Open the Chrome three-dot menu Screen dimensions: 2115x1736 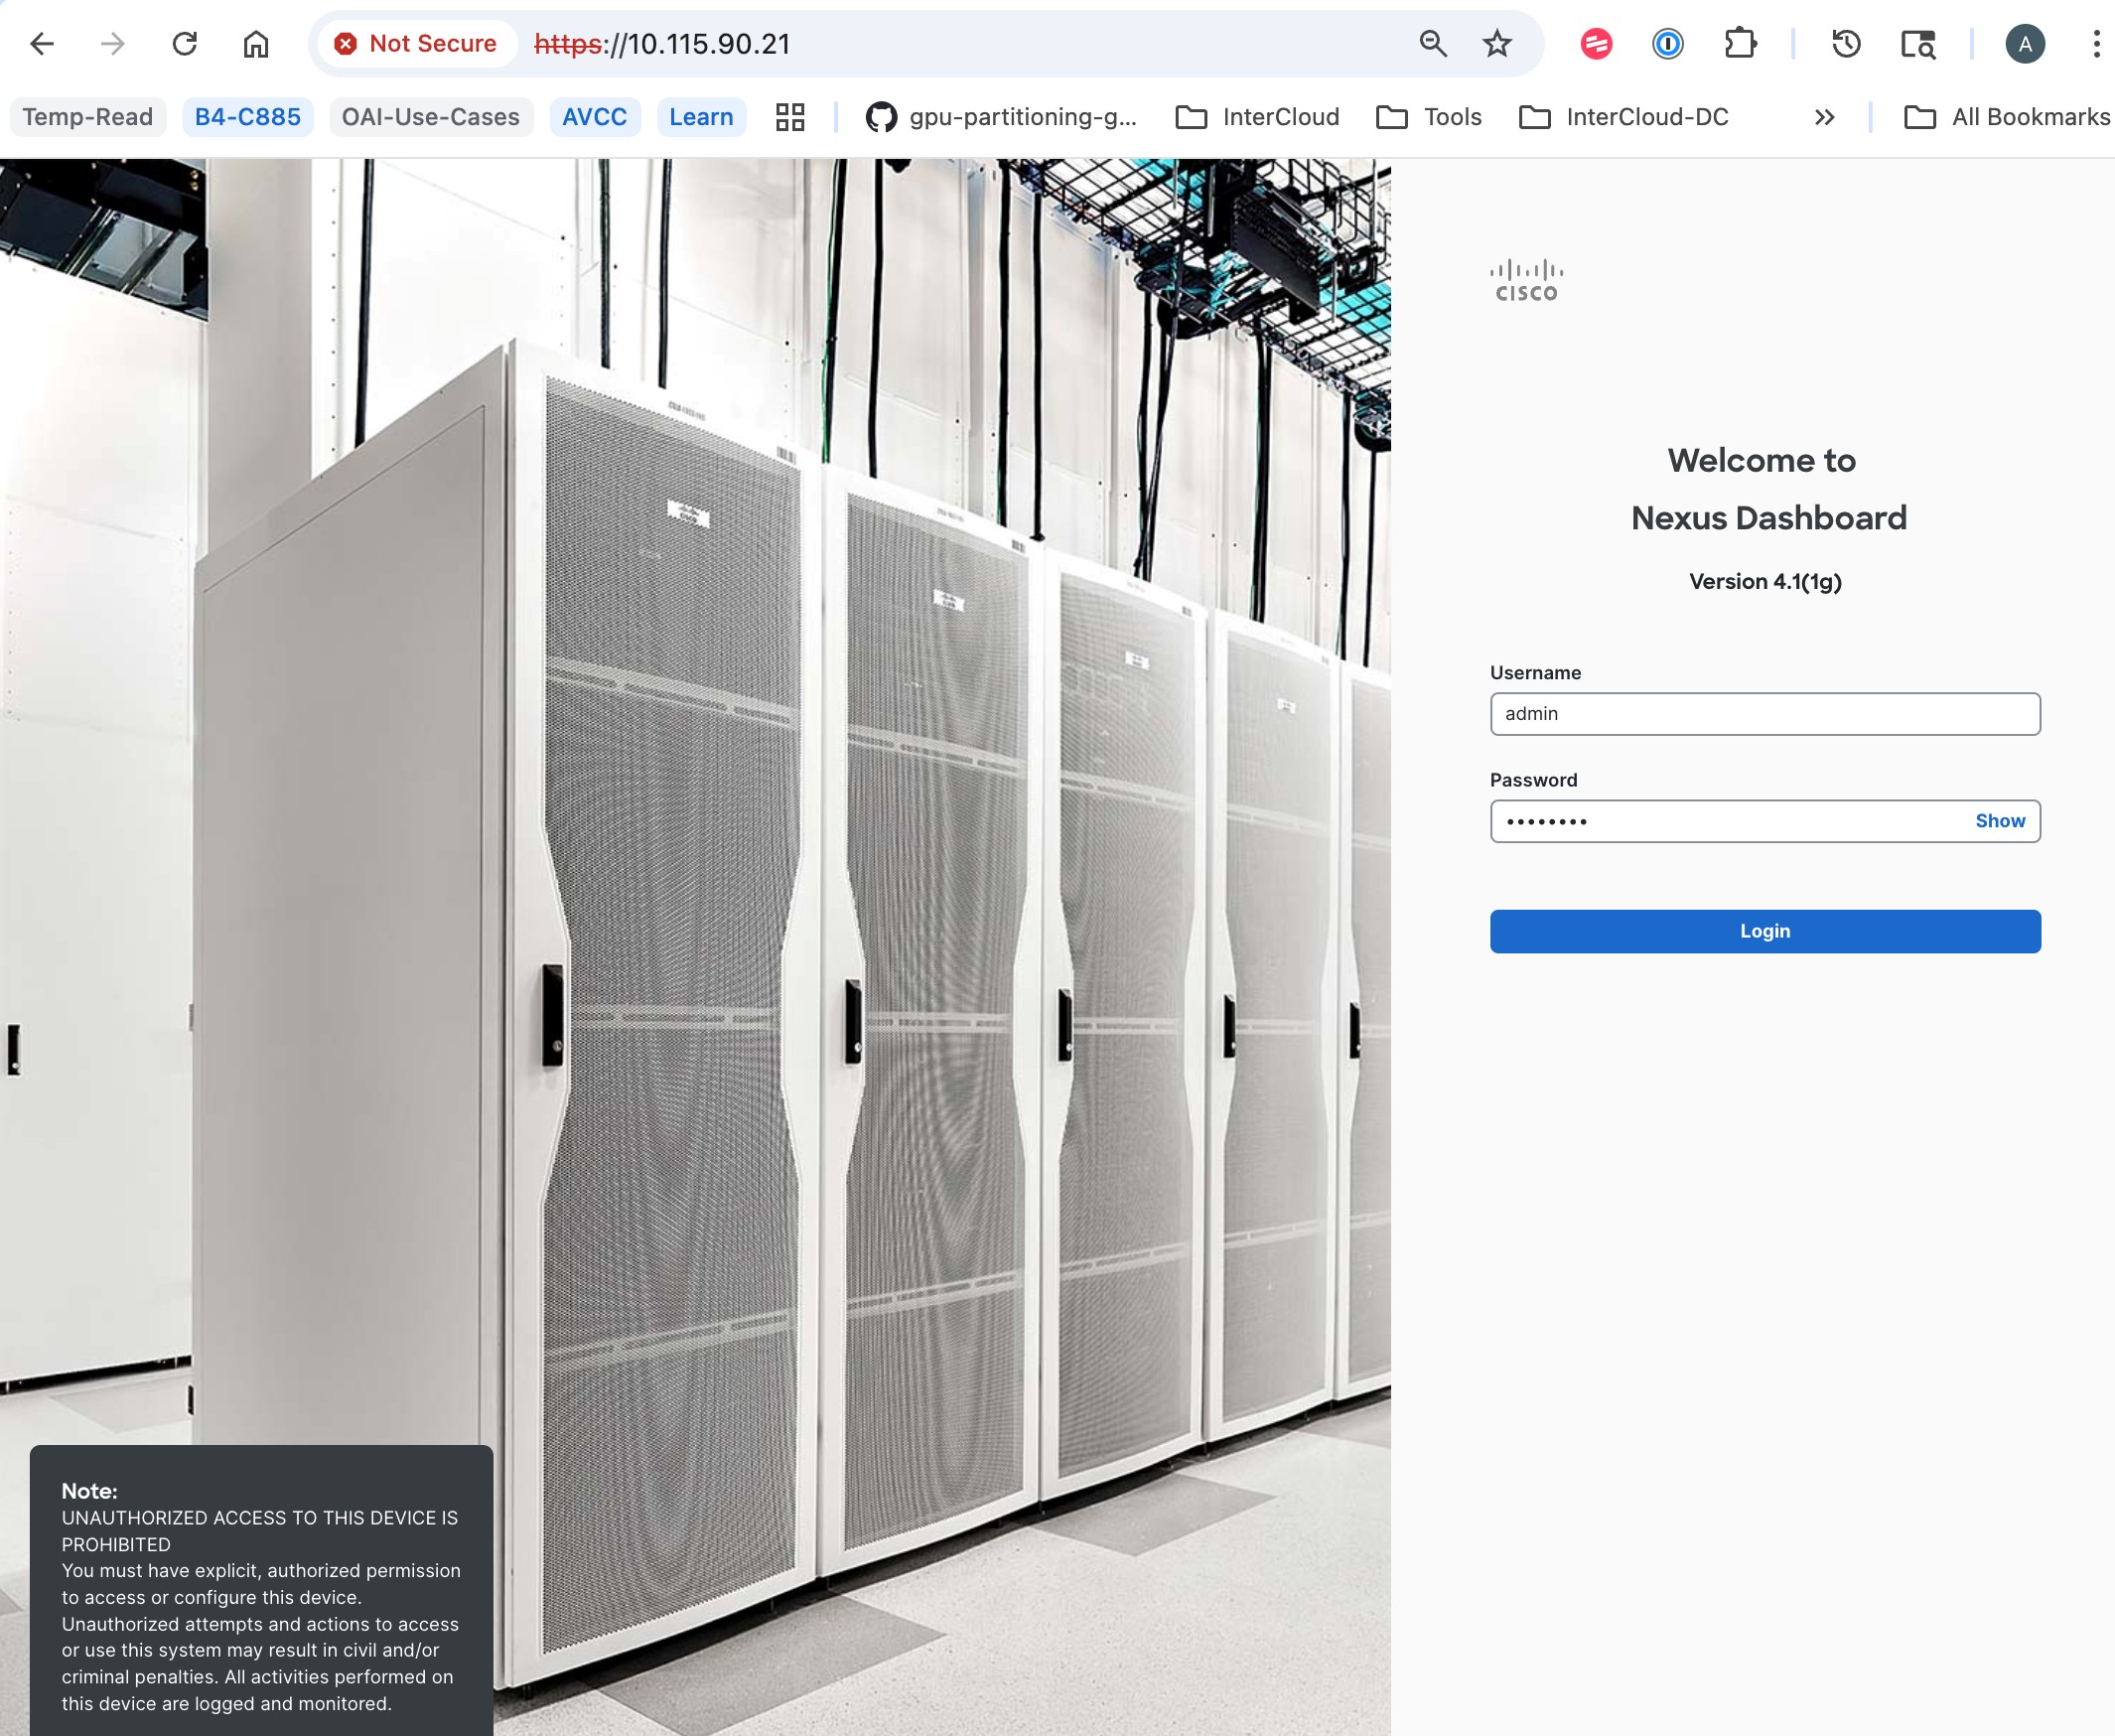tap(2096, 43)
